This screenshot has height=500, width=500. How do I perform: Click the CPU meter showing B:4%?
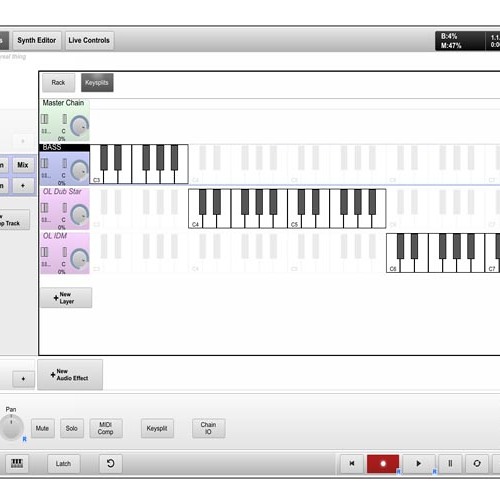449,36
